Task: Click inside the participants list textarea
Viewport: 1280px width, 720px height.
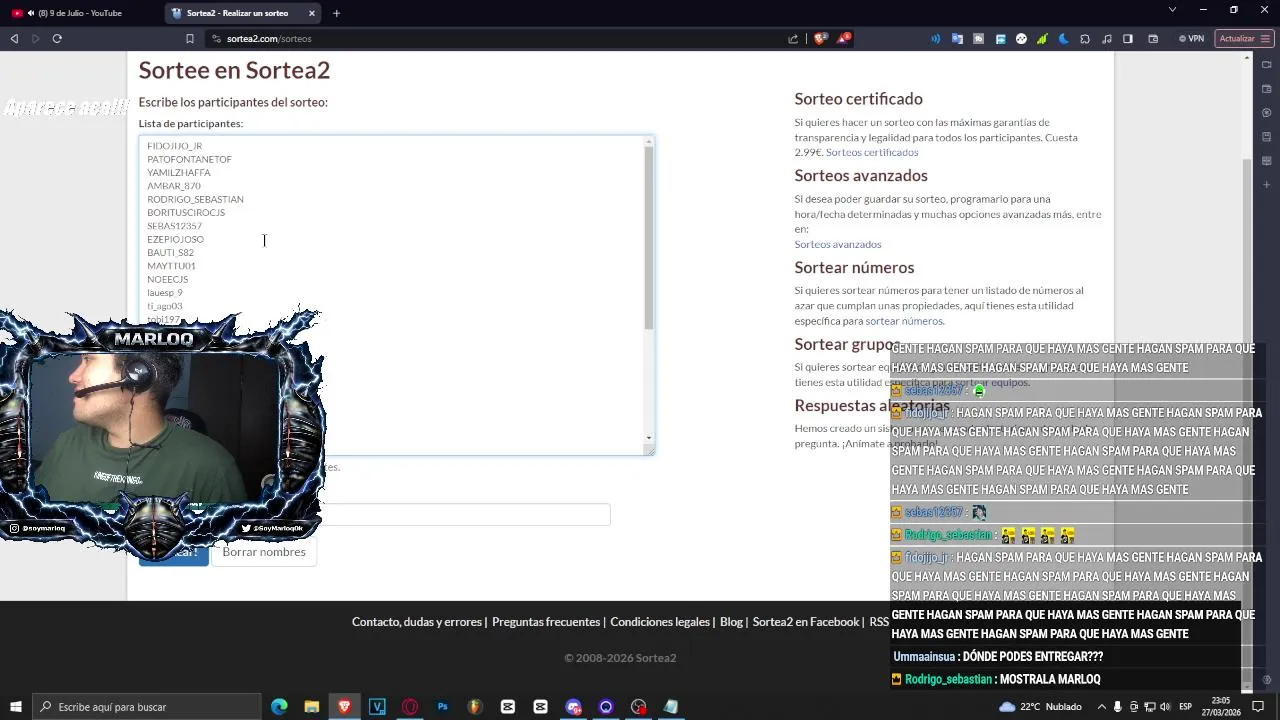Action: tap(396, 295)
